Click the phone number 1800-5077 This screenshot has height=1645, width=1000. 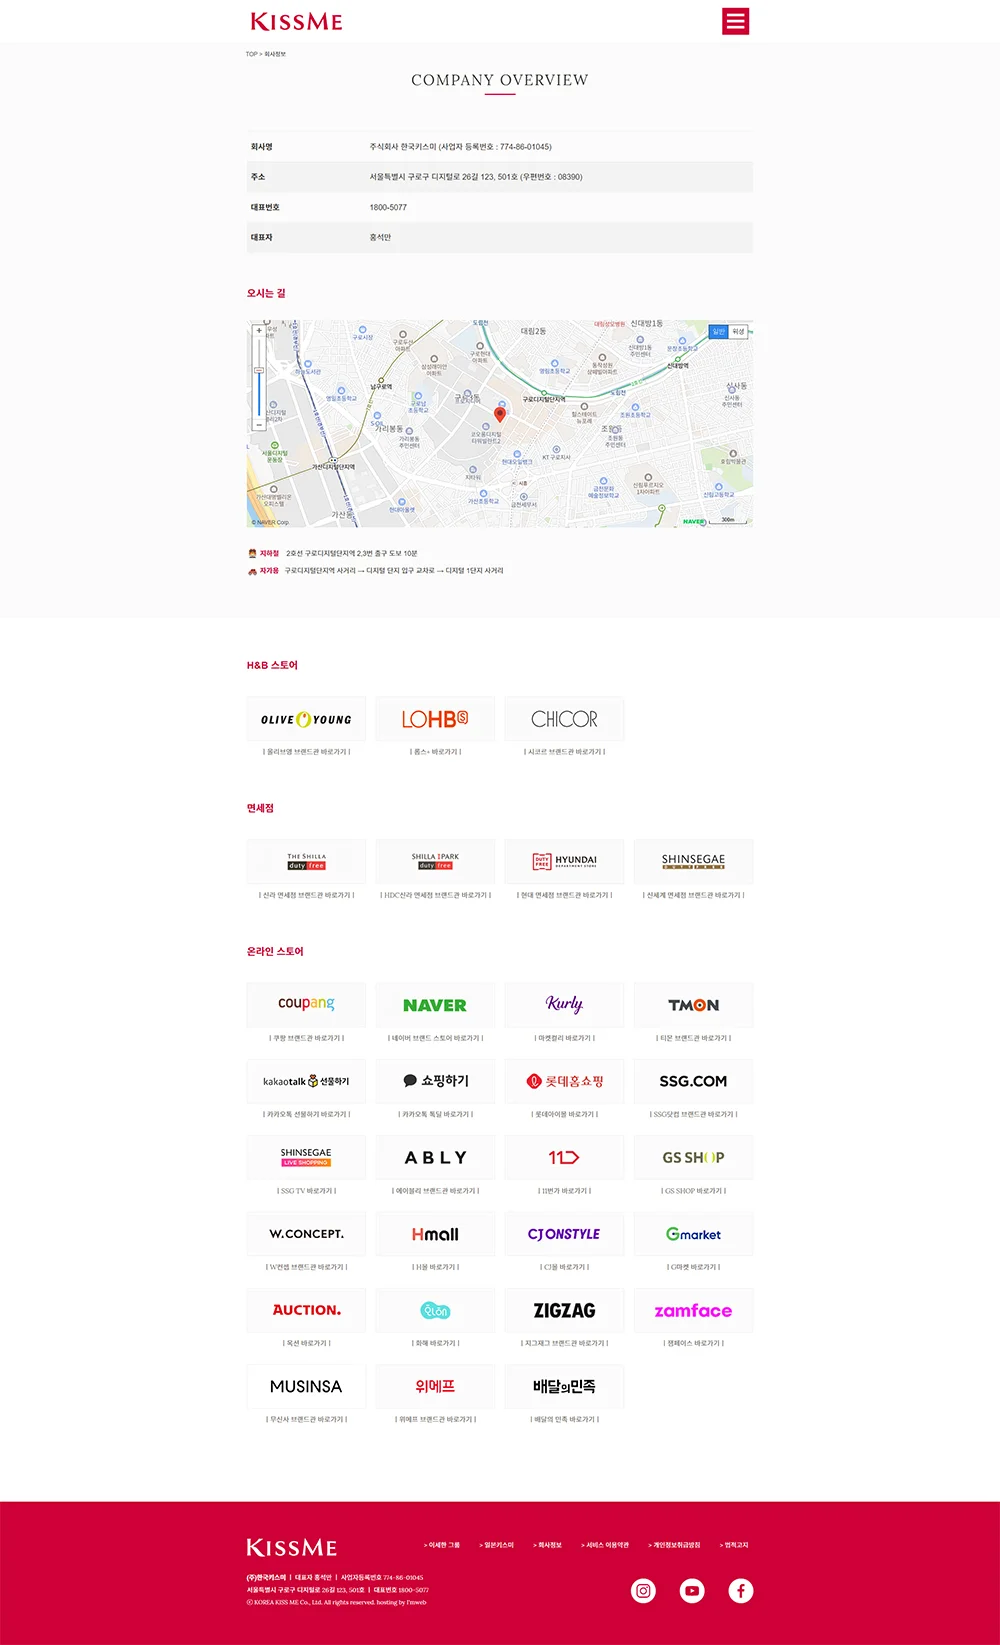tap(388, 208)
